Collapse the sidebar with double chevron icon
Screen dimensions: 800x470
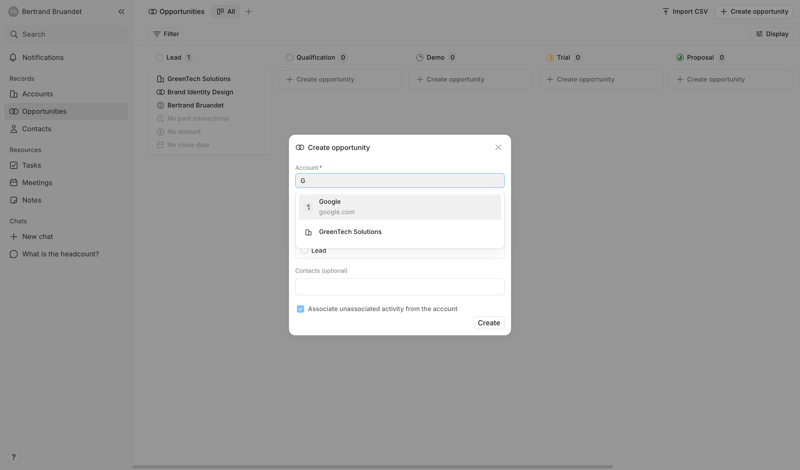pos(121,11)
